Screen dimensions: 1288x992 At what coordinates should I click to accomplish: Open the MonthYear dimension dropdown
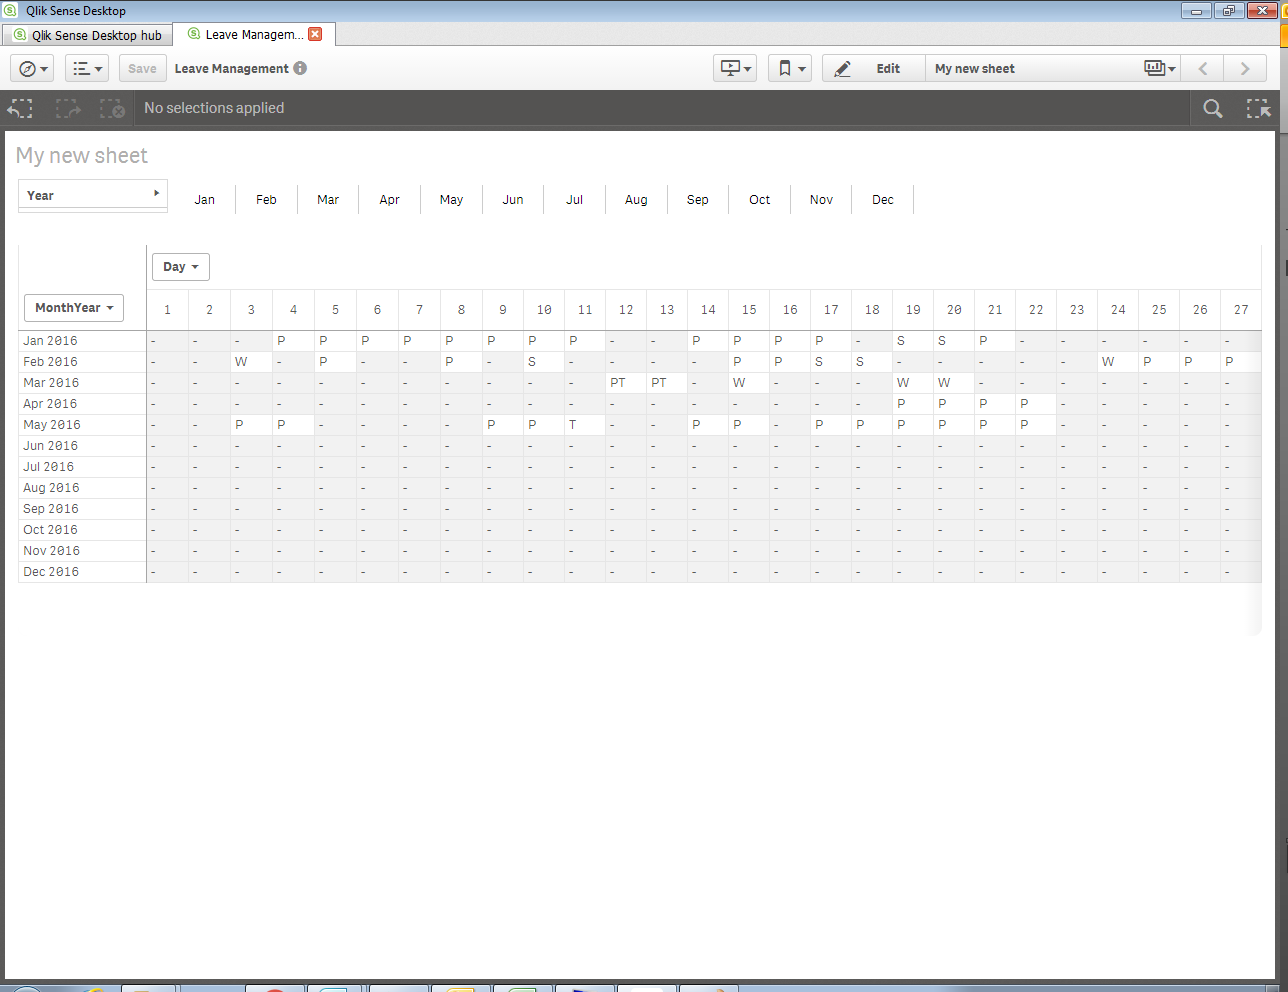(74, 308)
